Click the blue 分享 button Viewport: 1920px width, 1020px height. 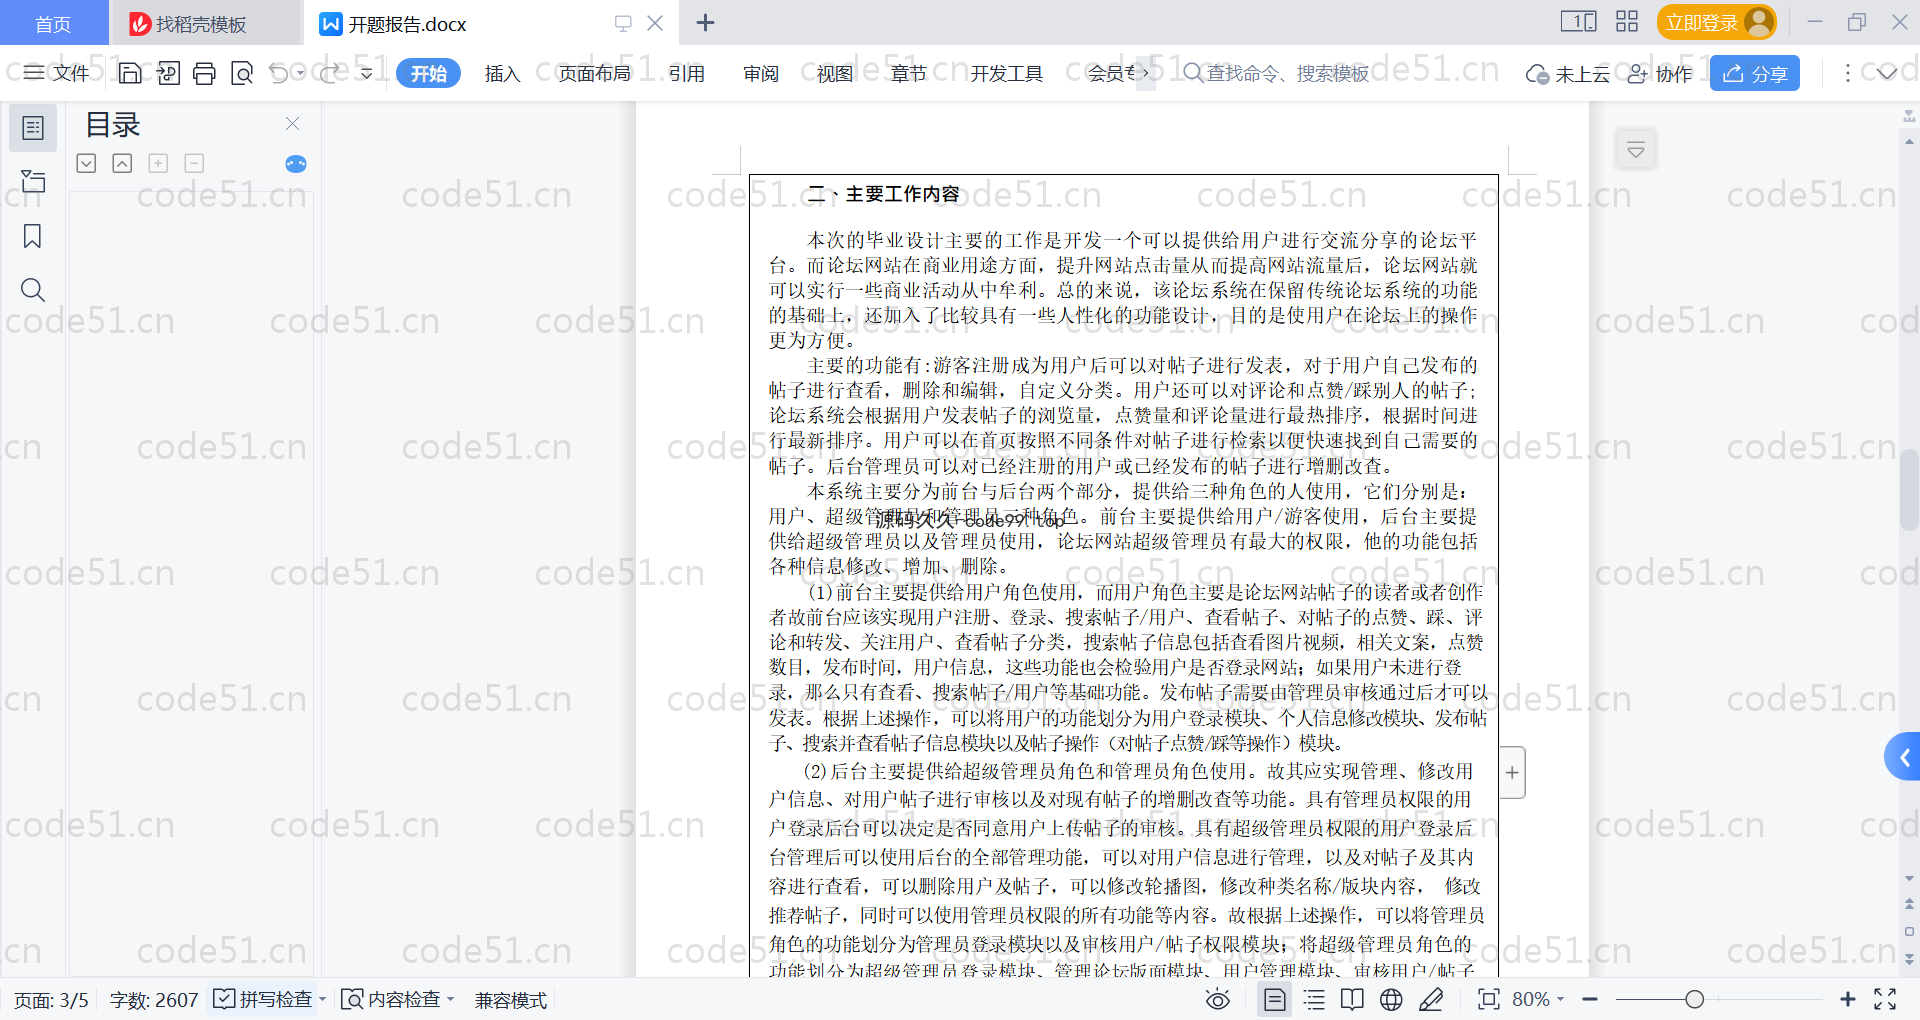click(1755, 73)
